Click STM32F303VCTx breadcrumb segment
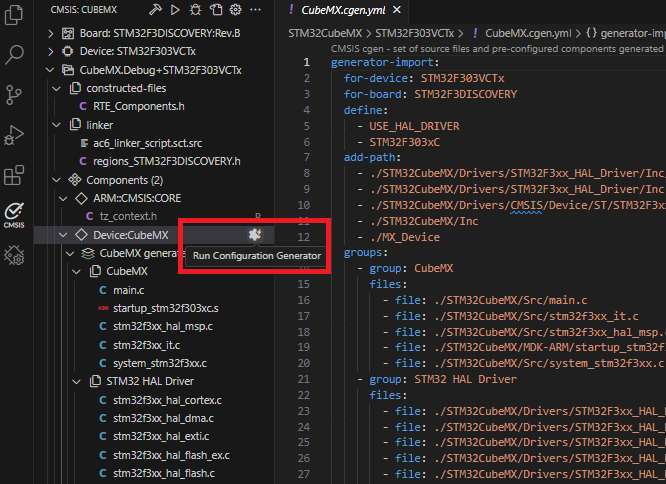This screenshot has width=666, height=484. point(414,34)
